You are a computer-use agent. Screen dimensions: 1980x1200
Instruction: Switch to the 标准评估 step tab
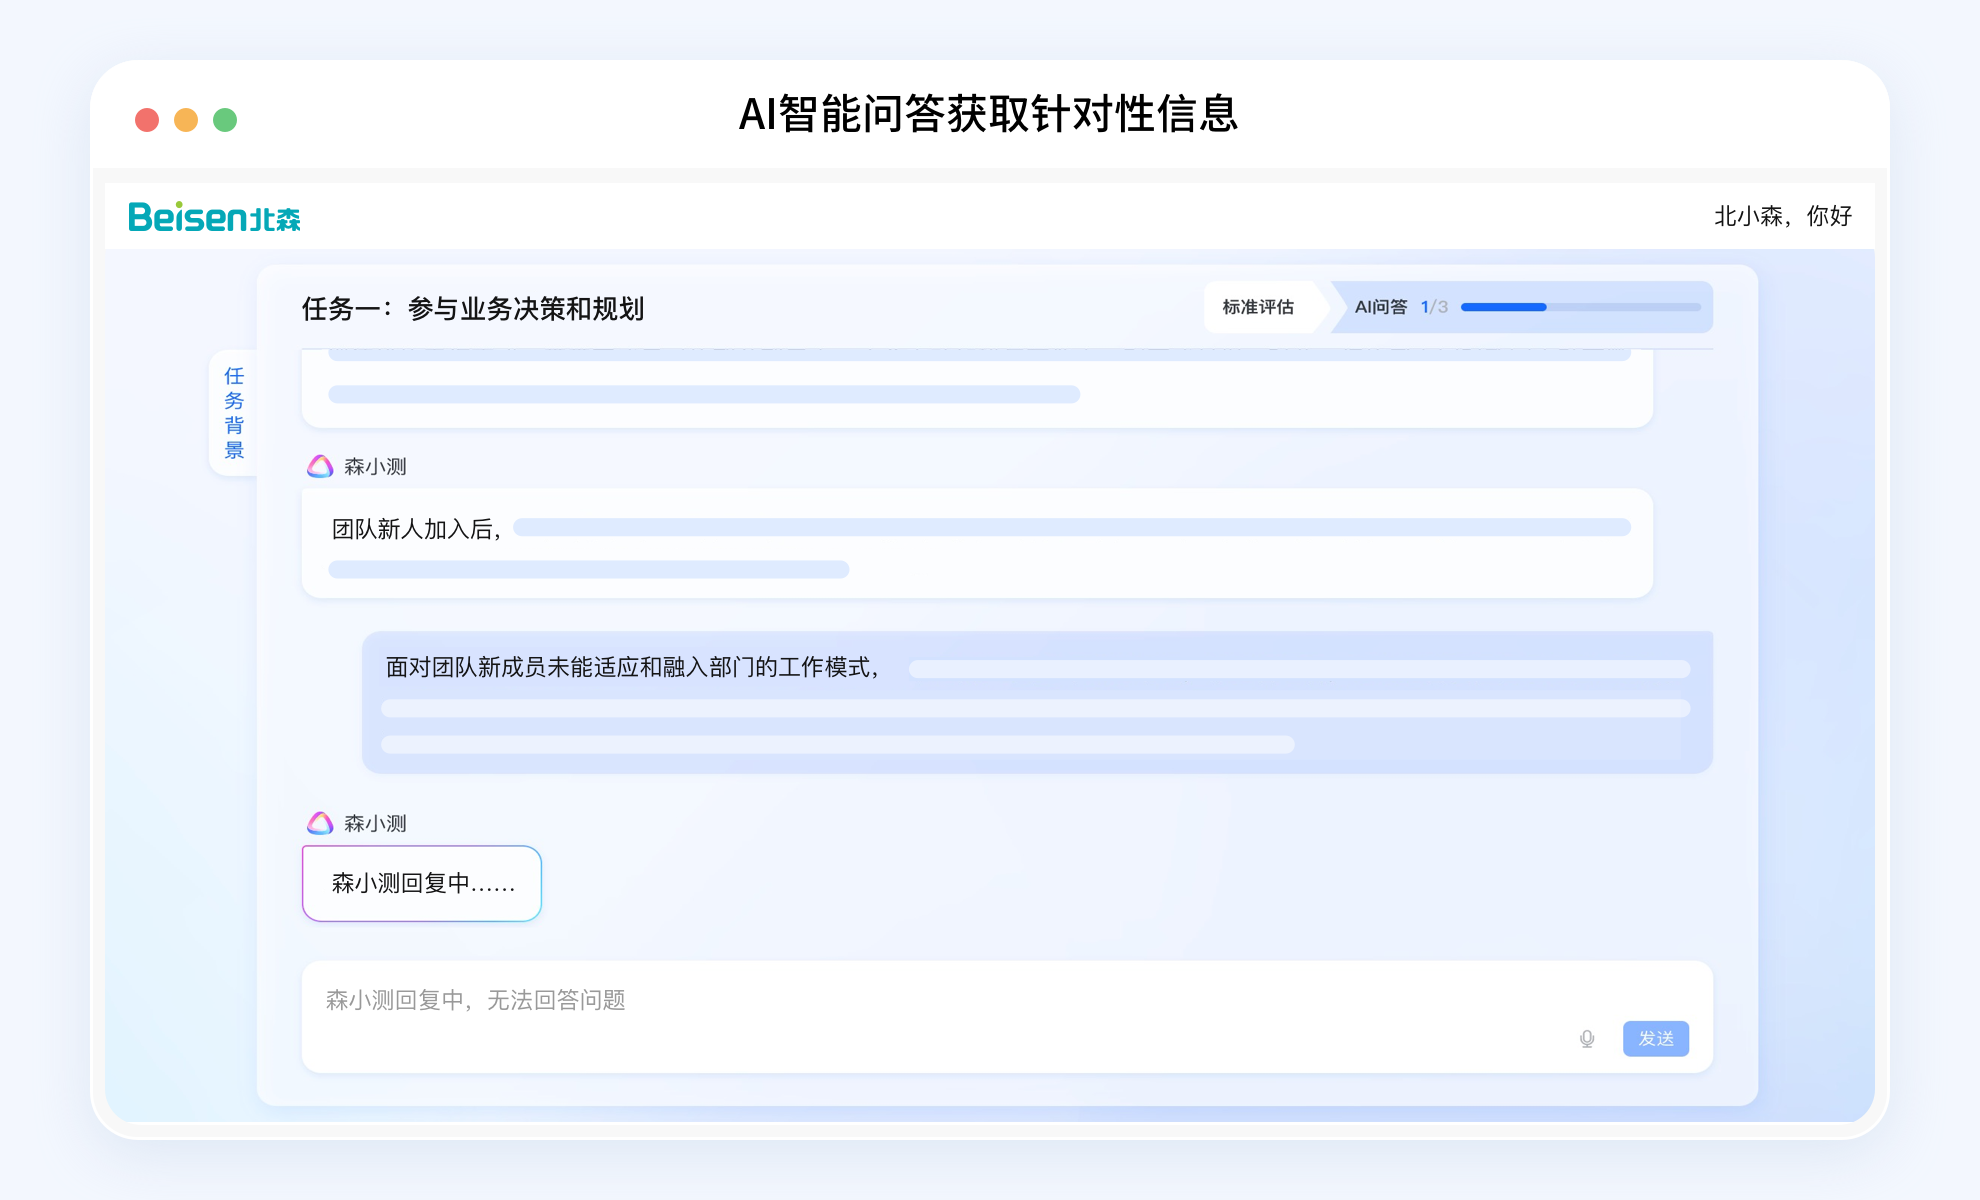[x=1258, y=307]
